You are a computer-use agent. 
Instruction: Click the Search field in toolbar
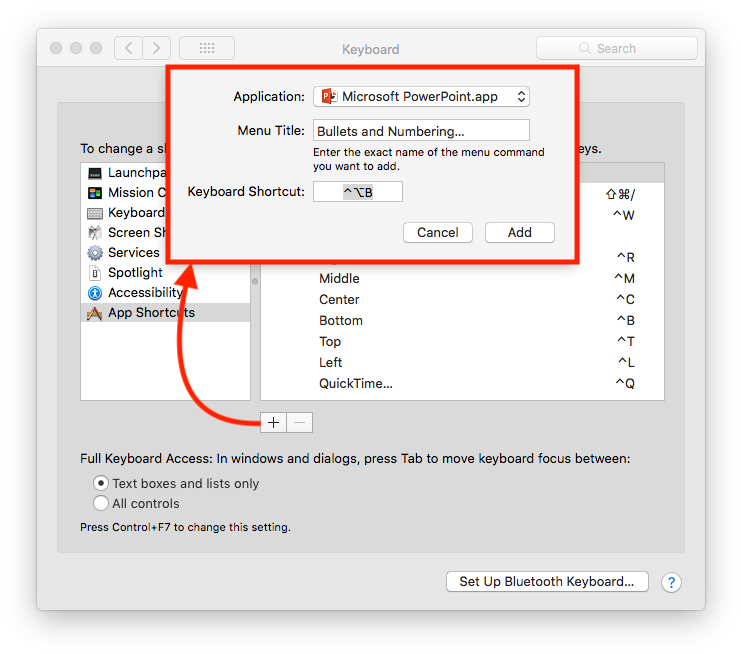(616, 48)
